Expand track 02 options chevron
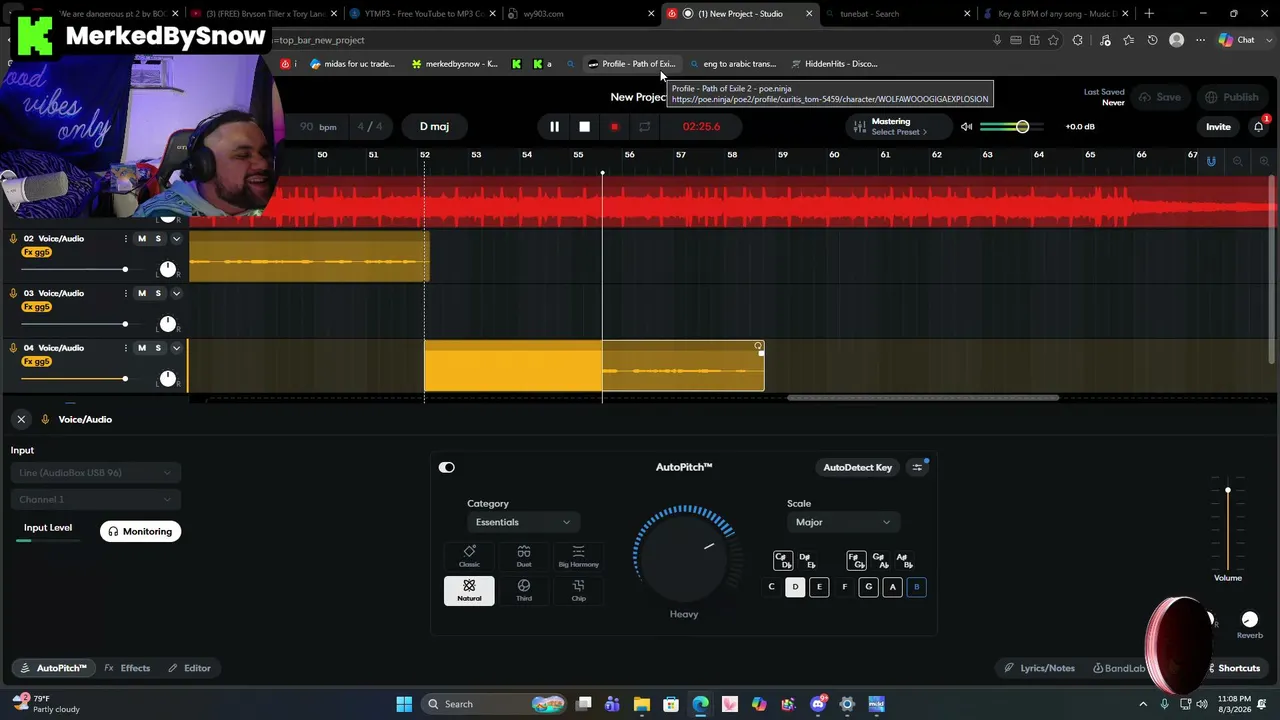 tap(176, 239)
